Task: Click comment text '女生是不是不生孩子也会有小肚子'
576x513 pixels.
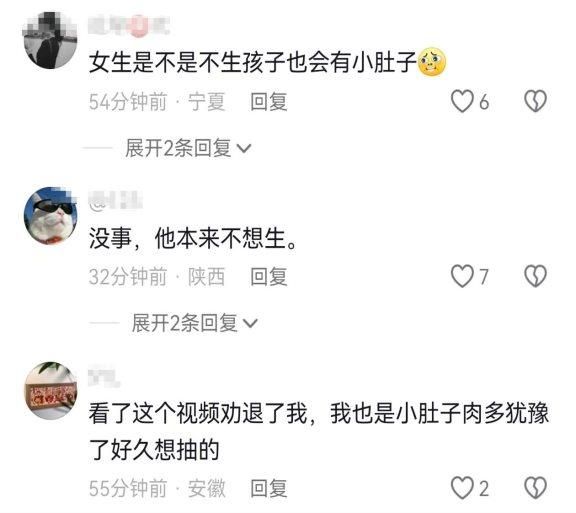Action: coord(253,62)
